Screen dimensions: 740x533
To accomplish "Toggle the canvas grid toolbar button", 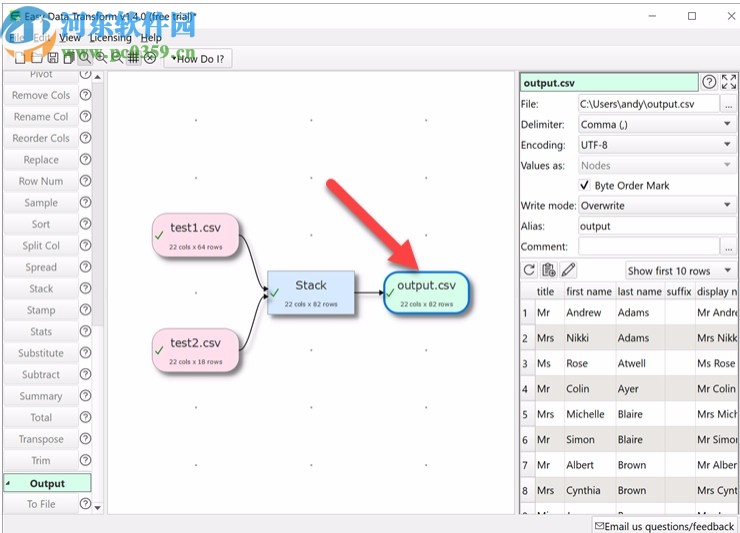I will tap(134, 58).
